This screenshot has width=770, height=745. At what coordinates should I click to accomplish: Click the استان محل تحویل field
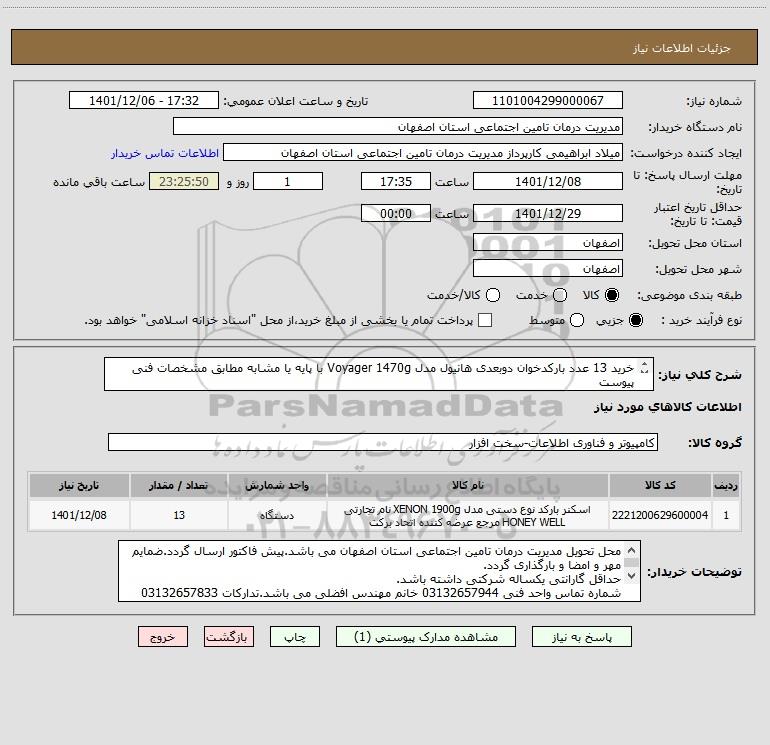click(548, 243)
